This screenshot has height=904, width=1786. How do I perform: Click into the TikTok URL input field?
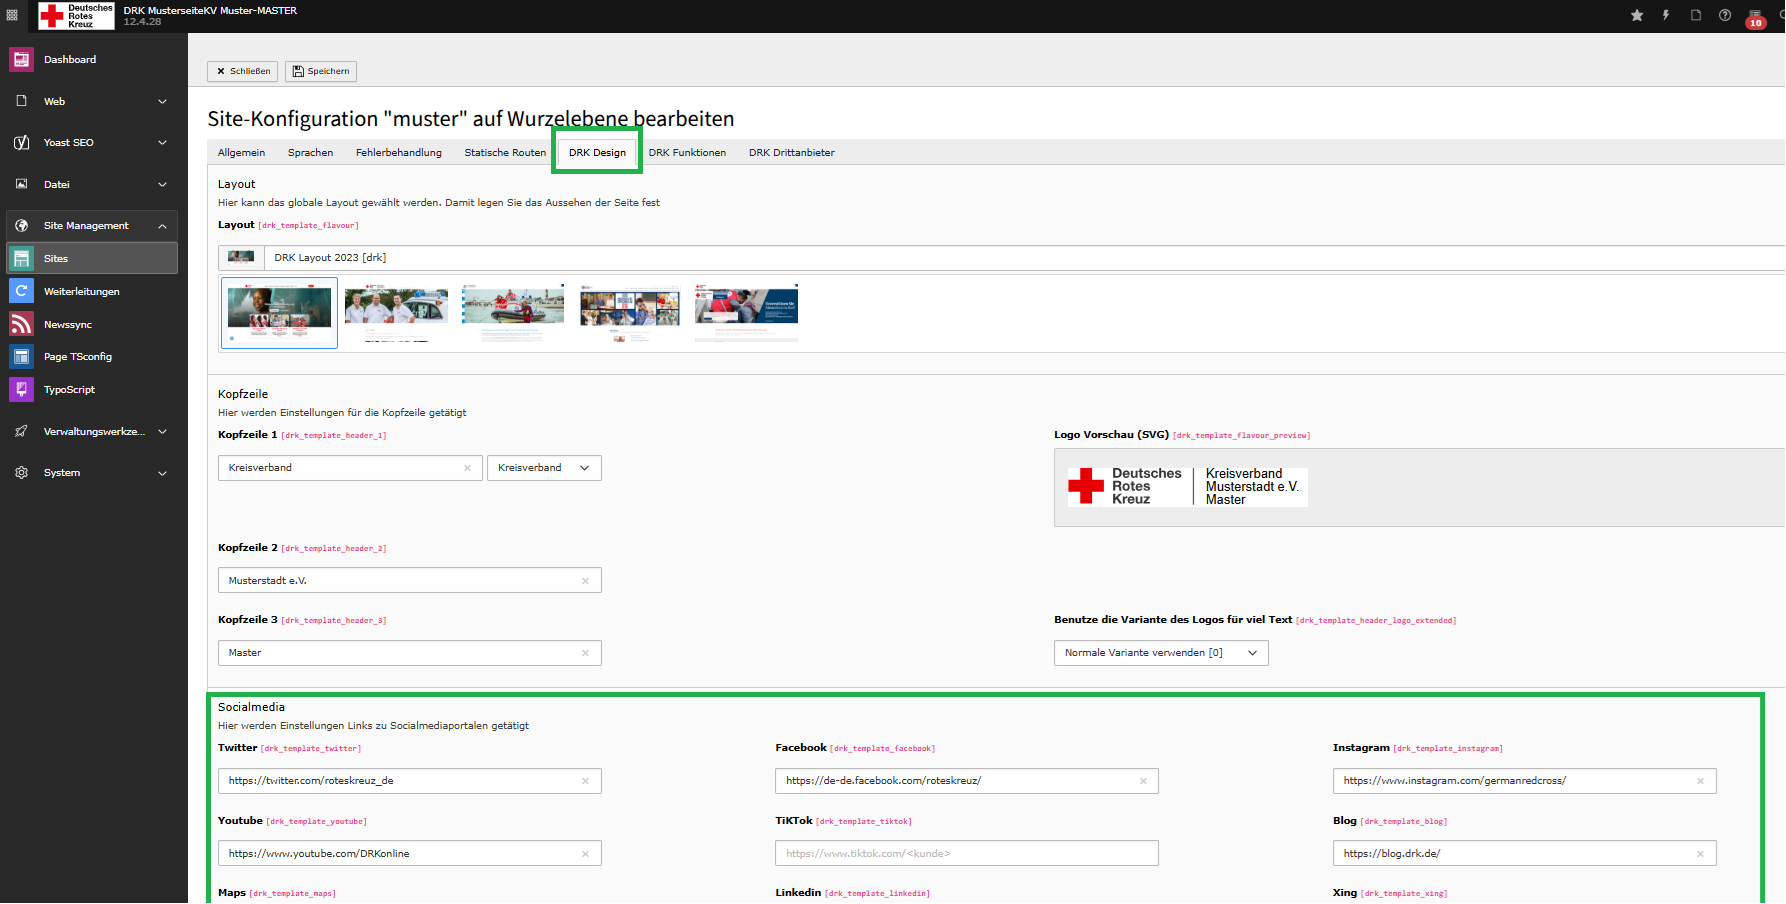(965, 854)
